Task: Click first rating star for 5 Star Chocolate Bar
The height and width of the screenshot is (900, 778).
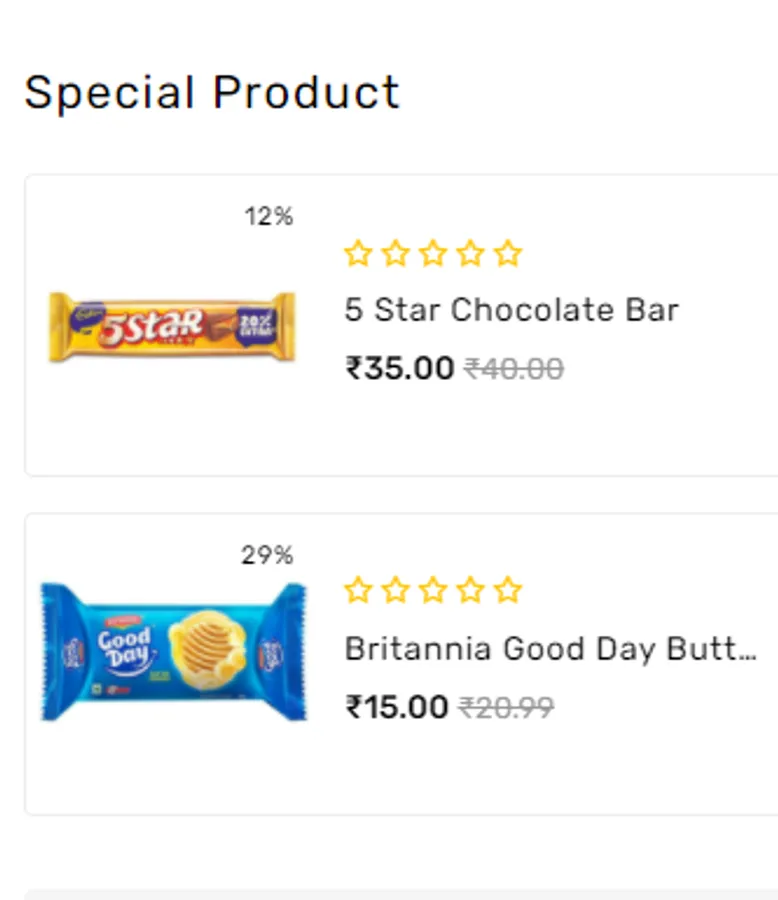Action: click(x=357, y=254)
